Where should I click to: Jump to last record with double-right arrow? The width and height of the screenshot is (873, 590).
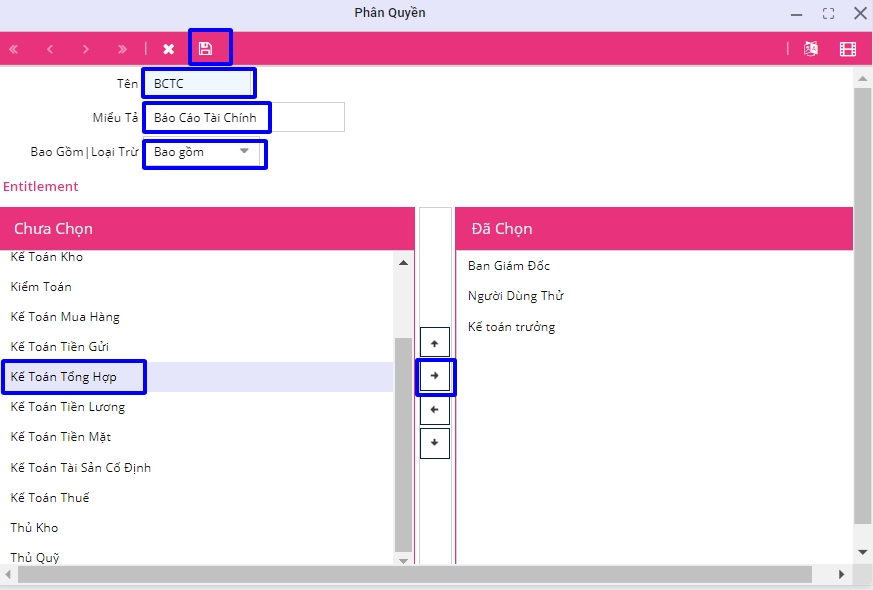tap(122, 49)
